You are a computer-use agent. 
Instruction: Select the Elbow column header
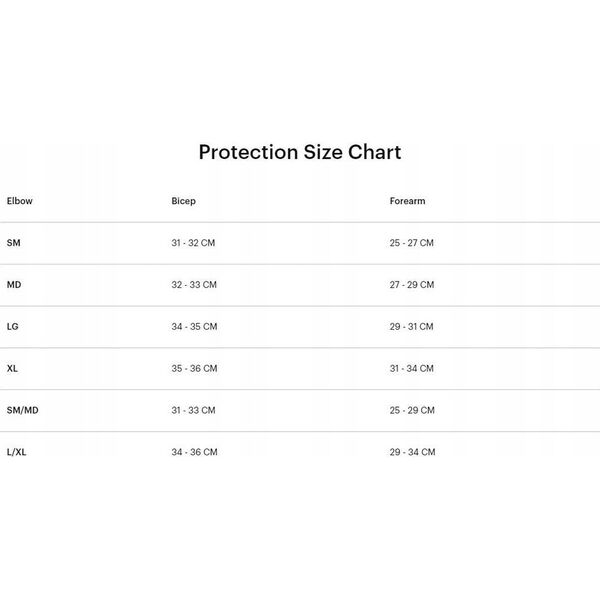20,201
